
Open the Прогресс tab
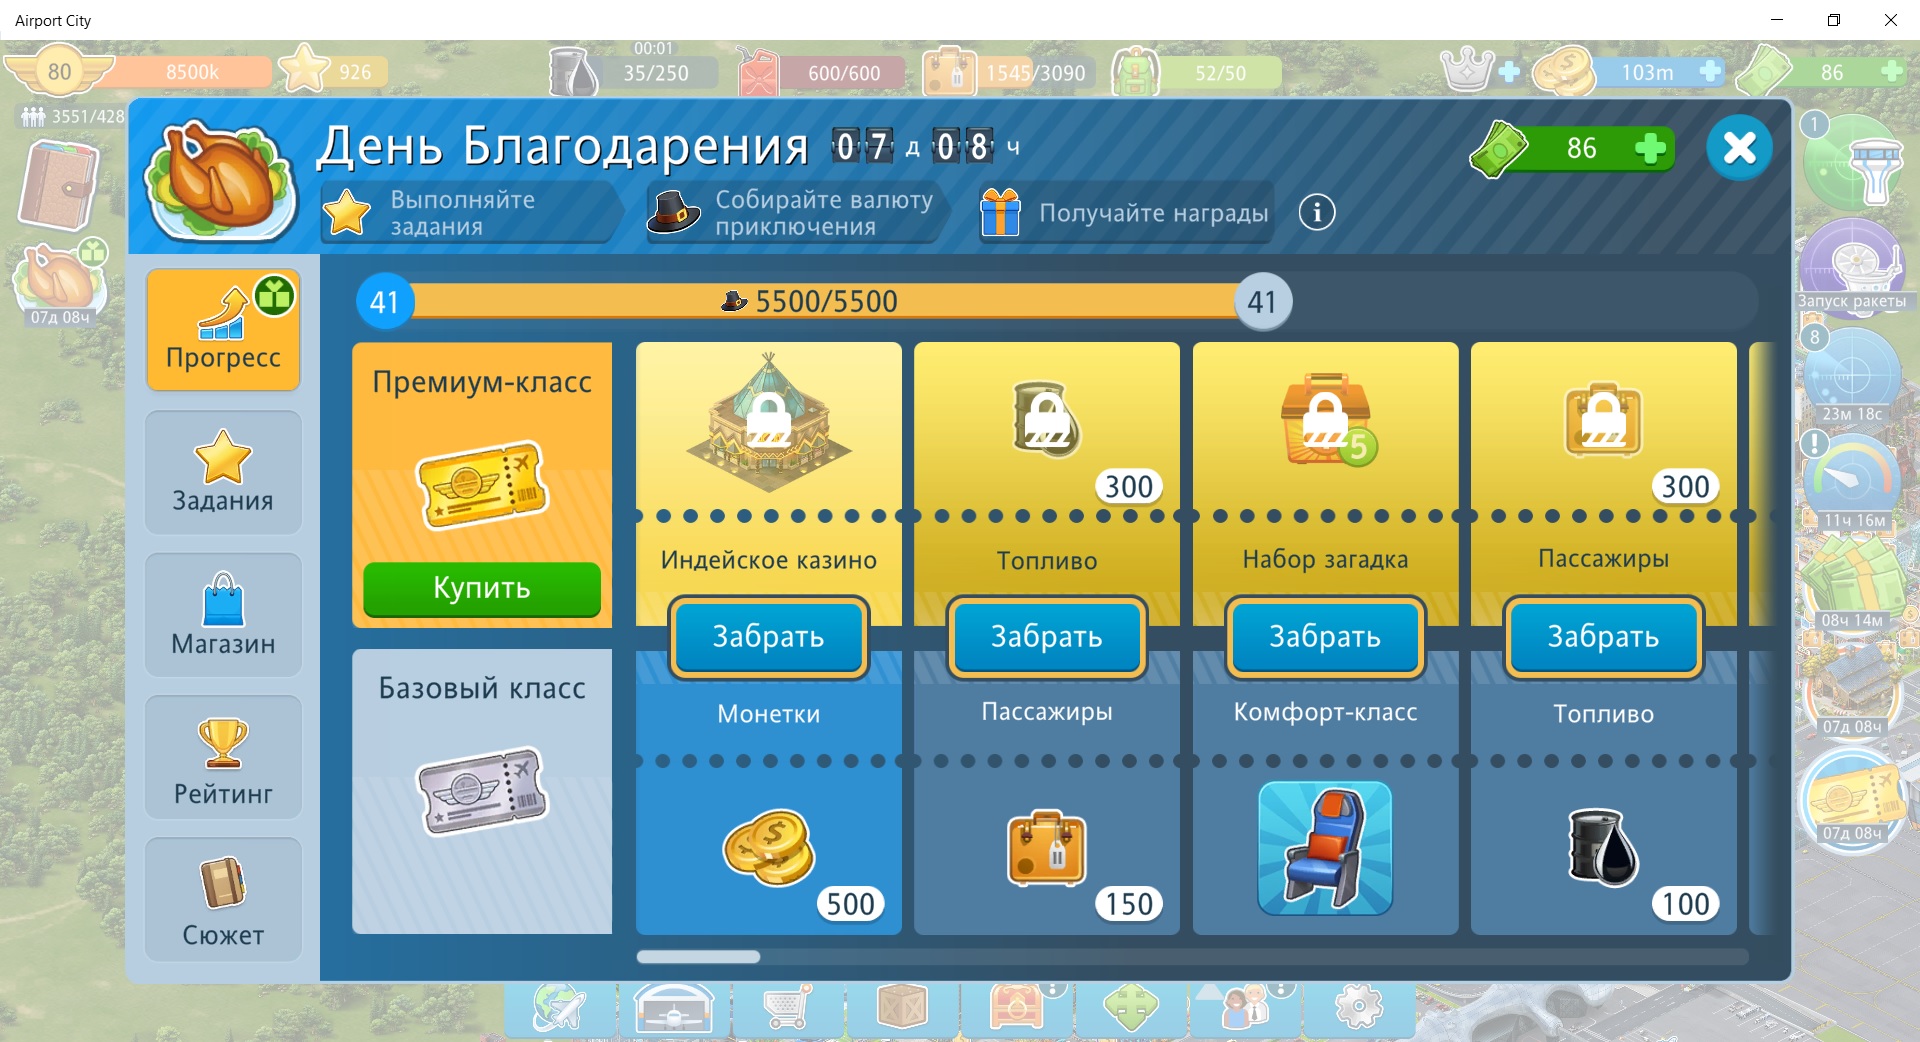coord(223,330)
